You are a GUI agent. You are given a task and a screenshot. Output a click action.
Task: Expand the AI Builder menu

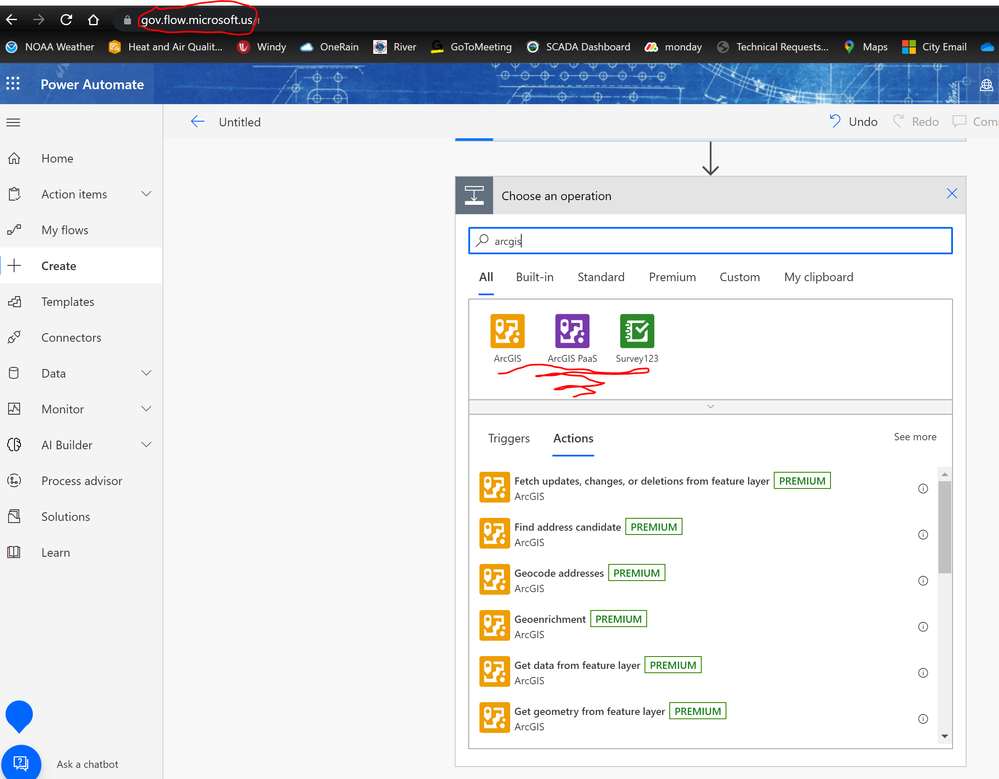(x=146, y=445)
